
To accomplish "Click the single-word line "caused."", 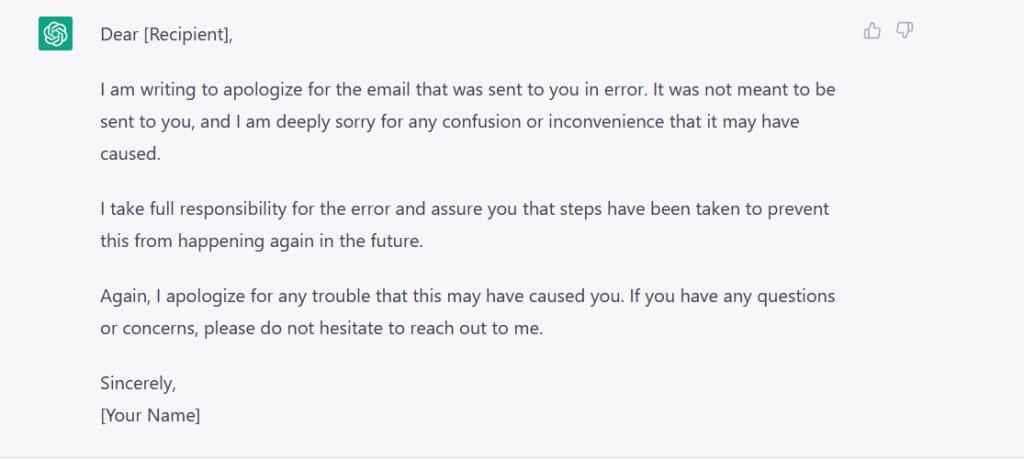I will pyautogui.click(x=130, y=156).
